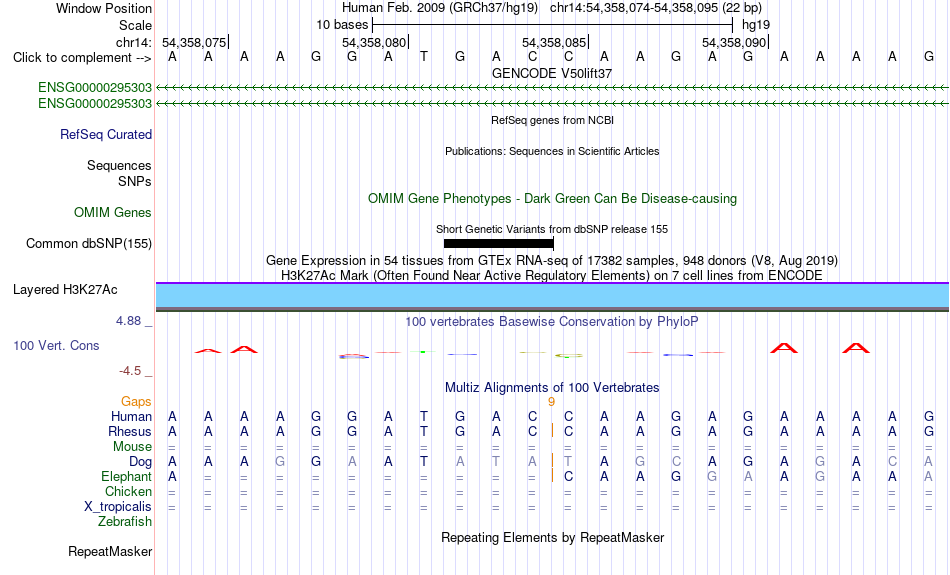
Task: Click the hg19 label beside scale bar
Action: pos(756,25)
